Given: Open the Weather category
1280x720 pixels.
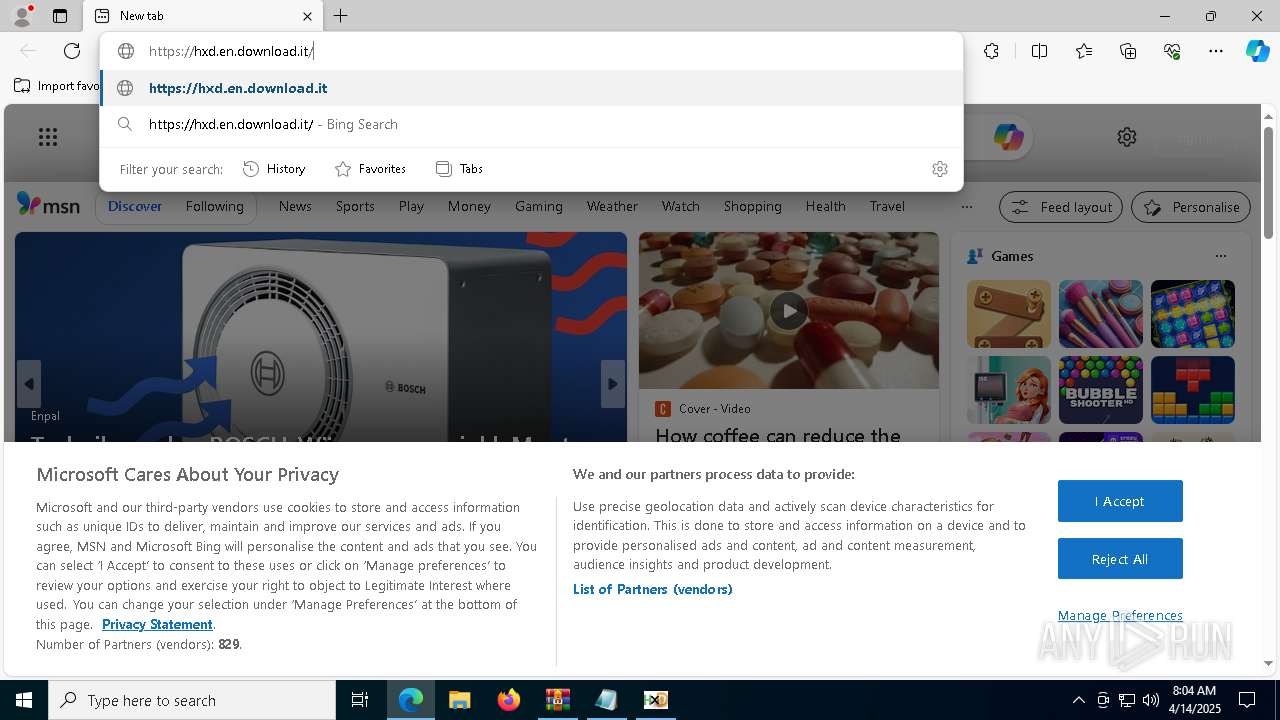Looking at the screenshot, I should tap(612, 206).
